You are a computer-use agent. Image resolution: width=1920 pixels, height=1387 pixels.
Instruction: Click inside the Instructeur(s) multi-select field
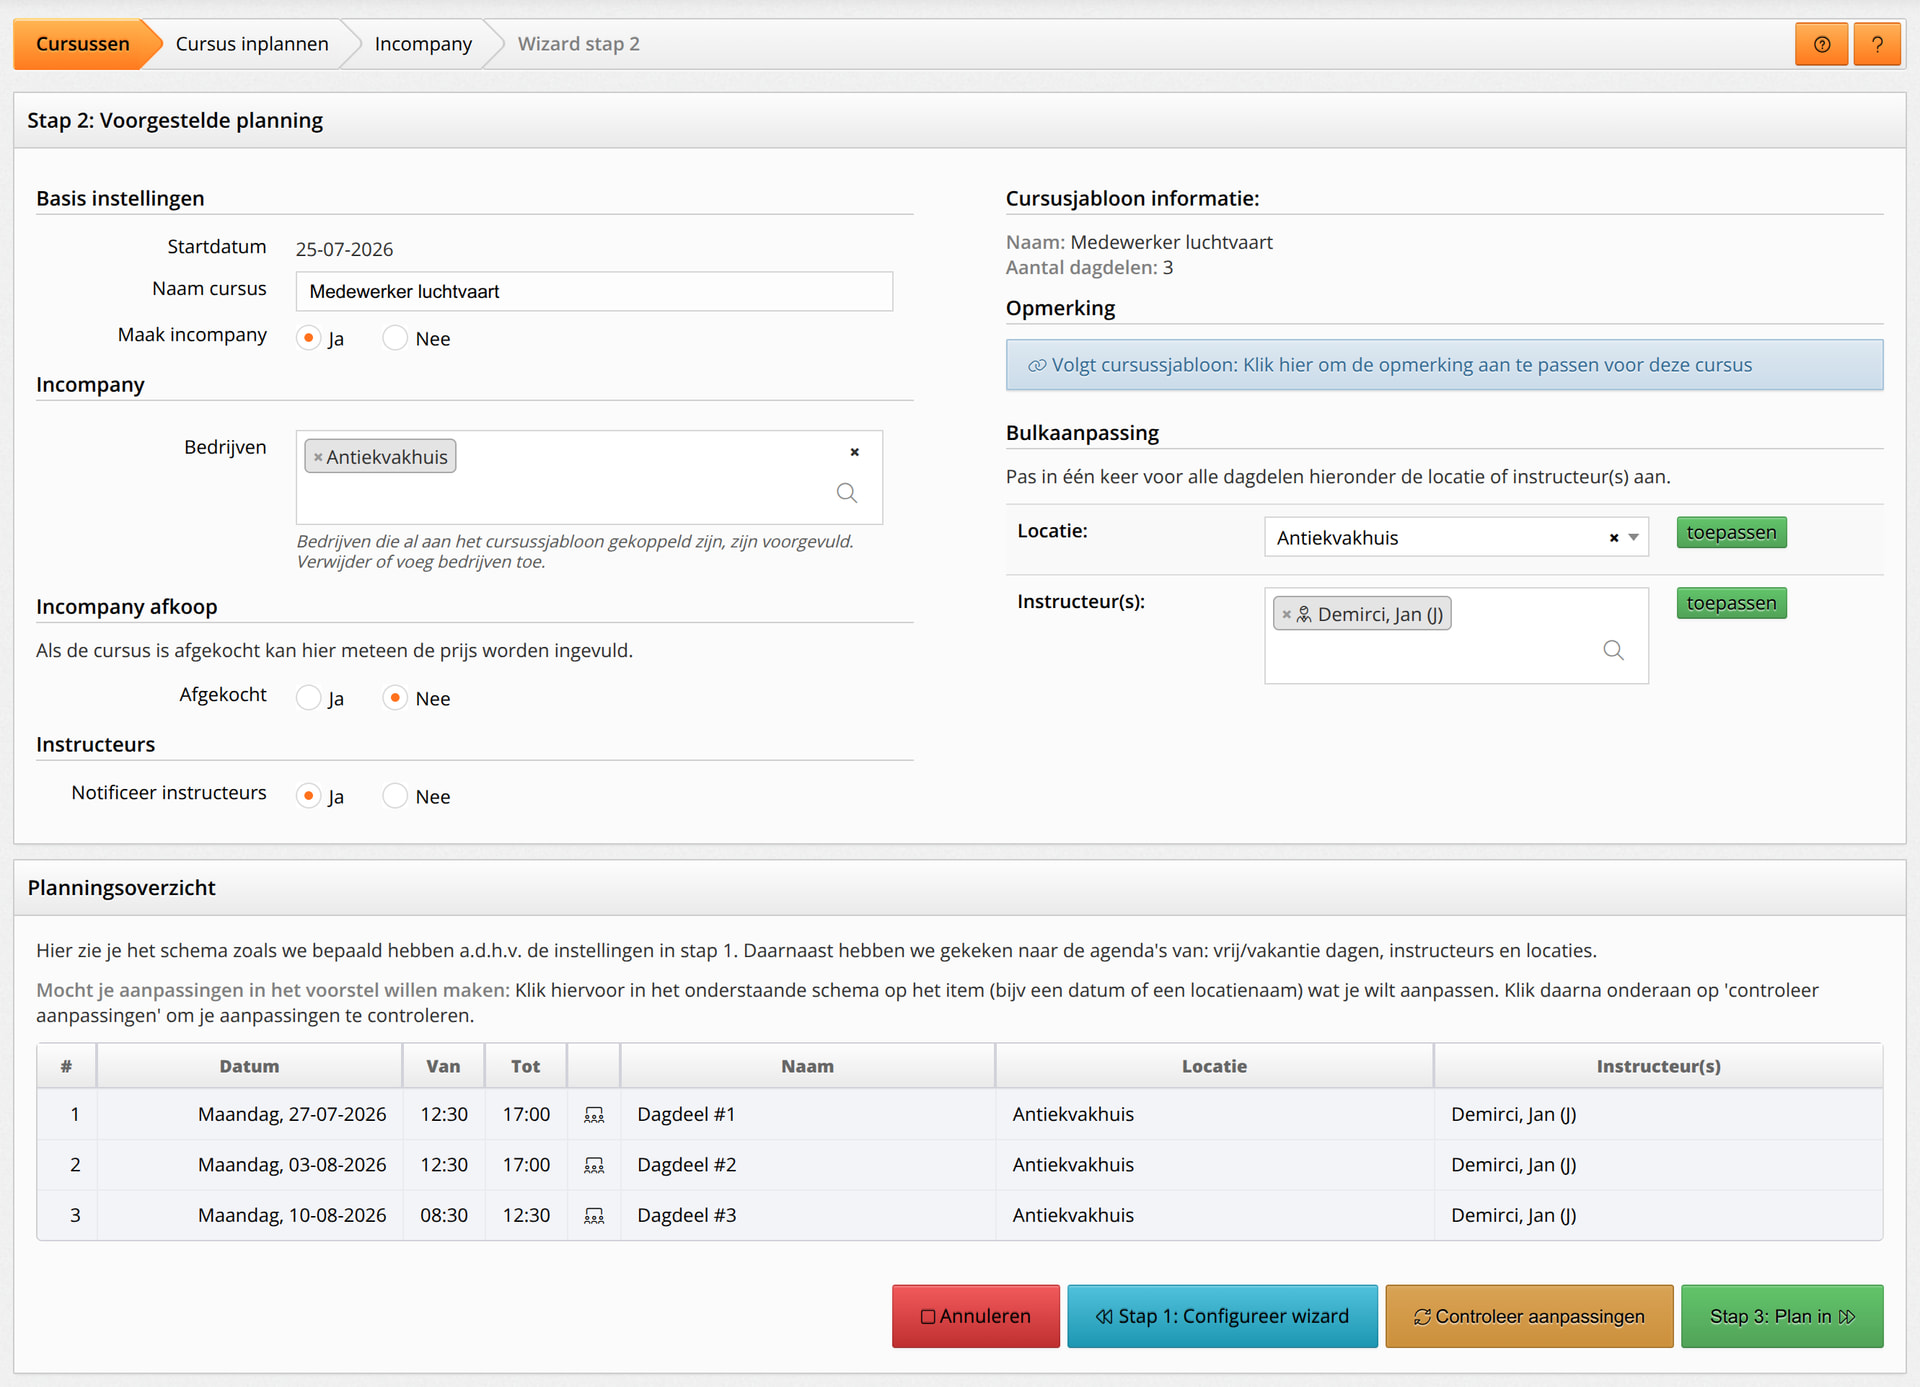[1456, 636]
